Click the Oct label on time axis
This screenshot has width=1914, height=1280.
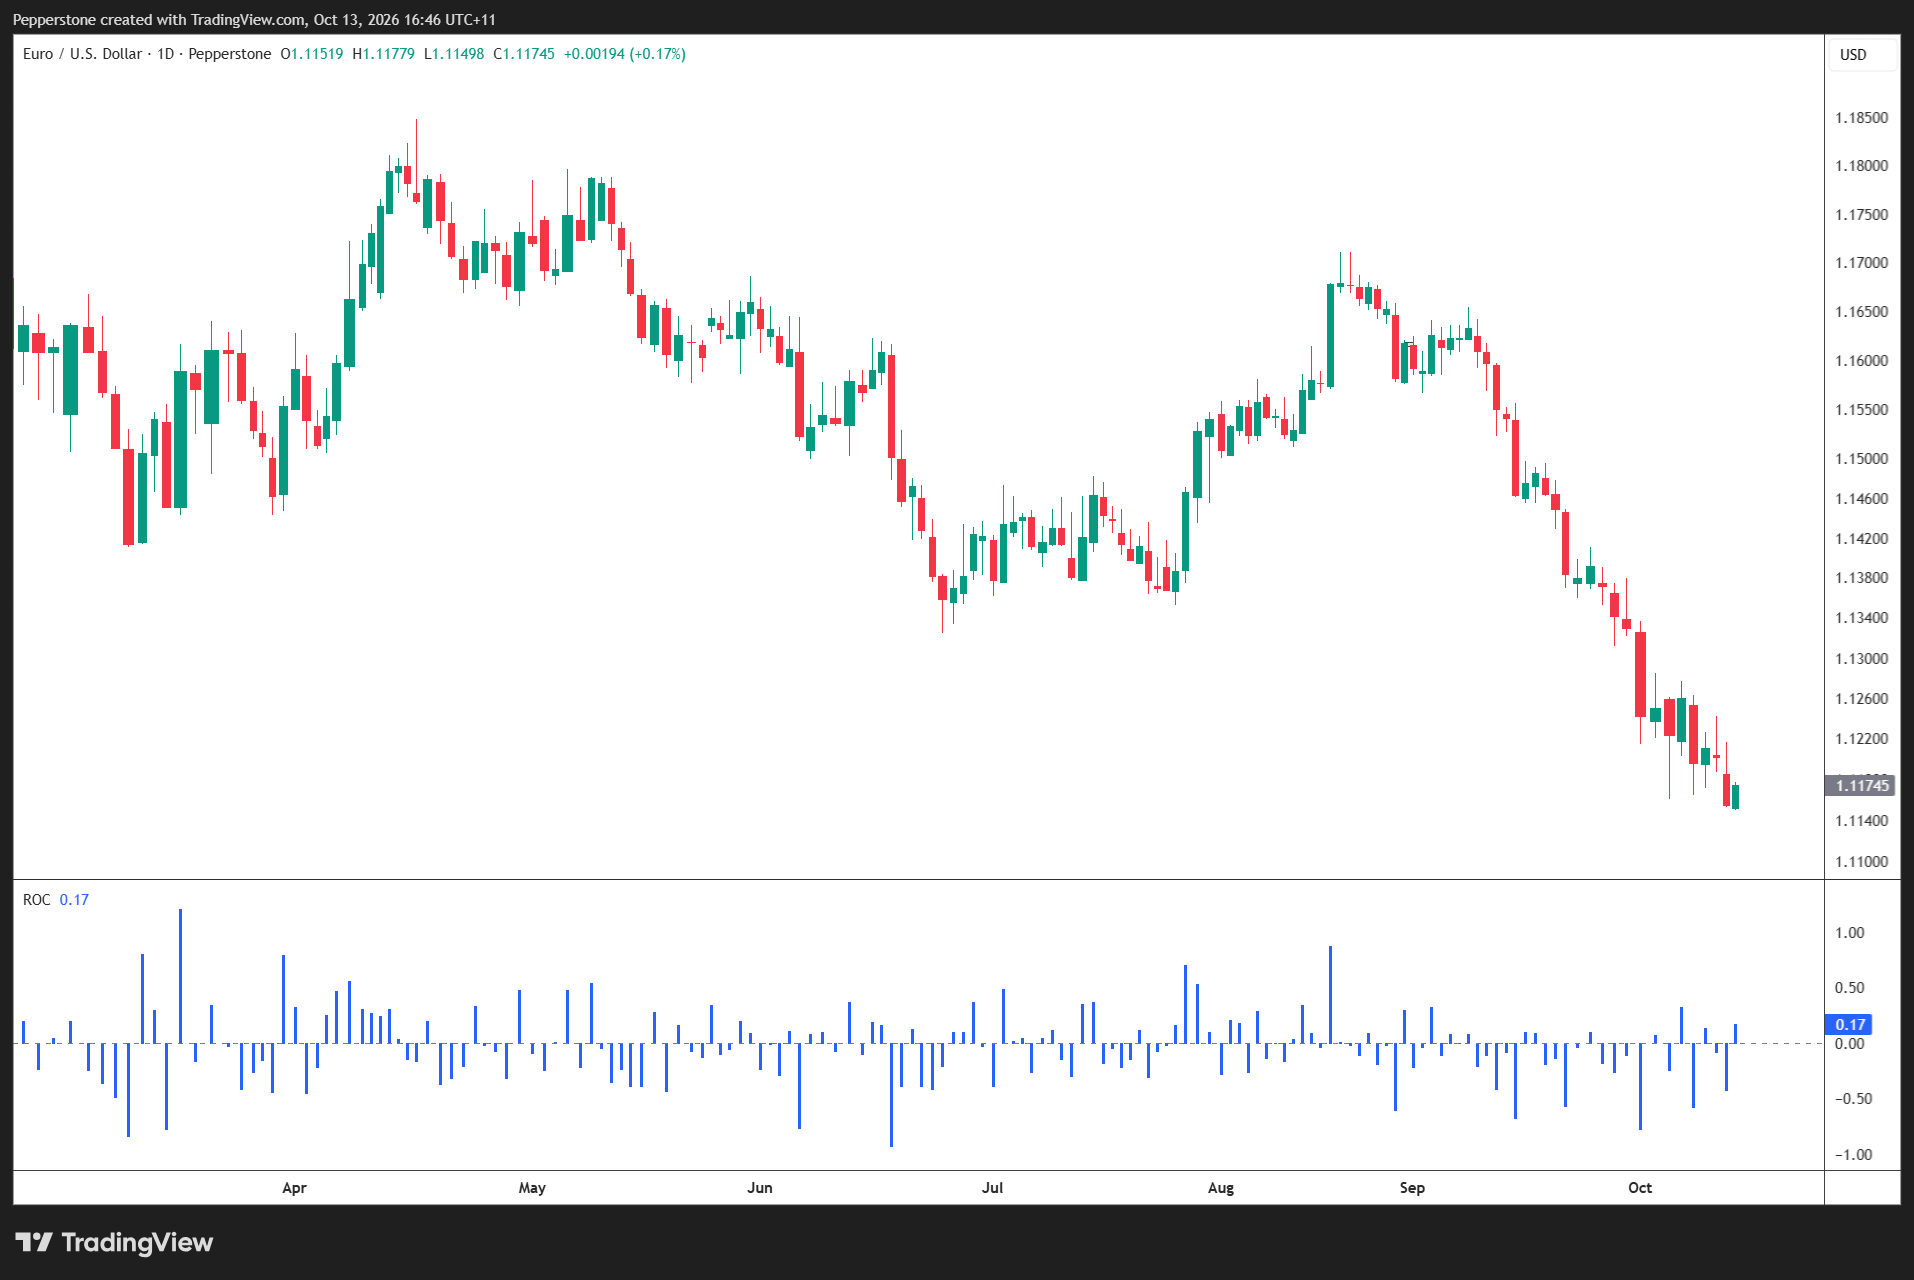coord(1640,1188)
